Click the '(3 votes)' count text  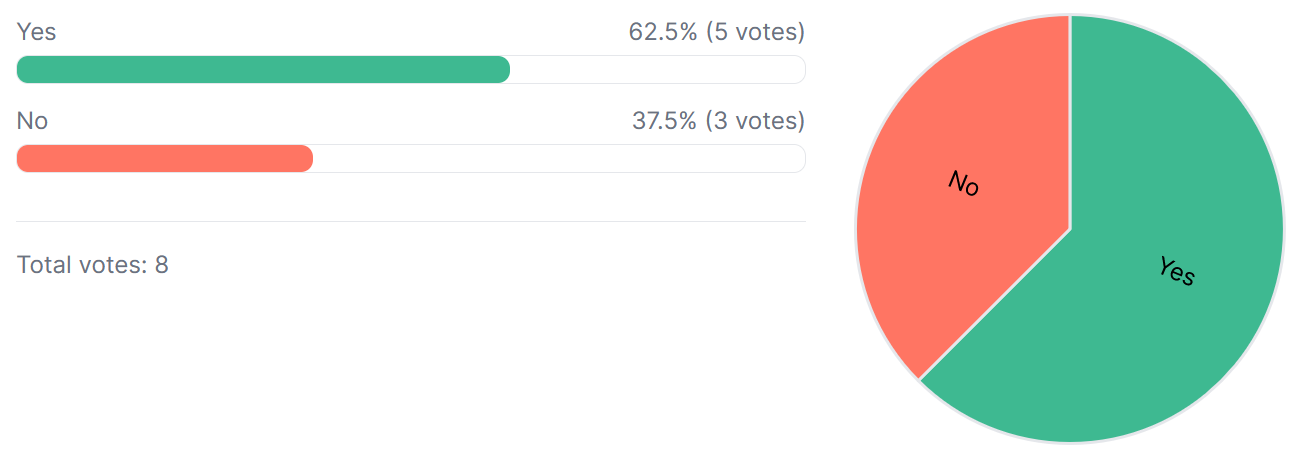(x=755, y=121)
